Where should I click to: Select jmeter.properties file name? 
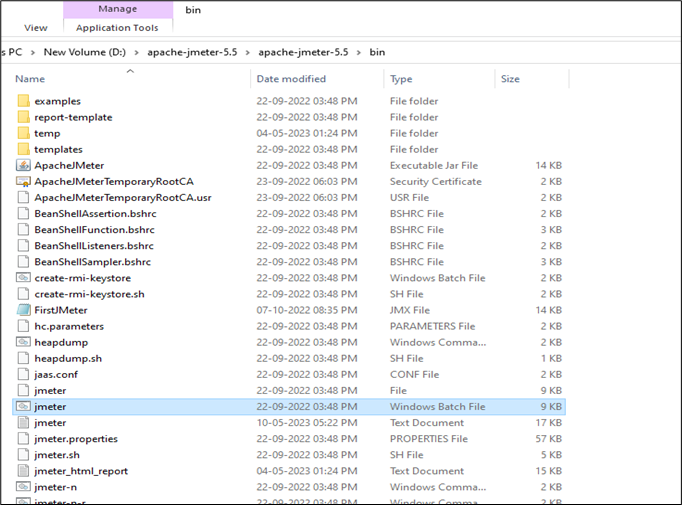pyautogui.click(x=76, y=439)
